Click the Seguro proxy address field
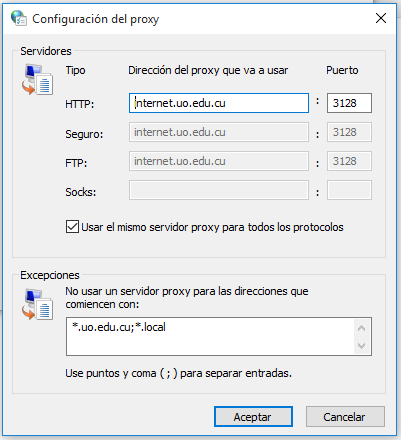Viewport: 401px width, 440px height. coord(219,132)
